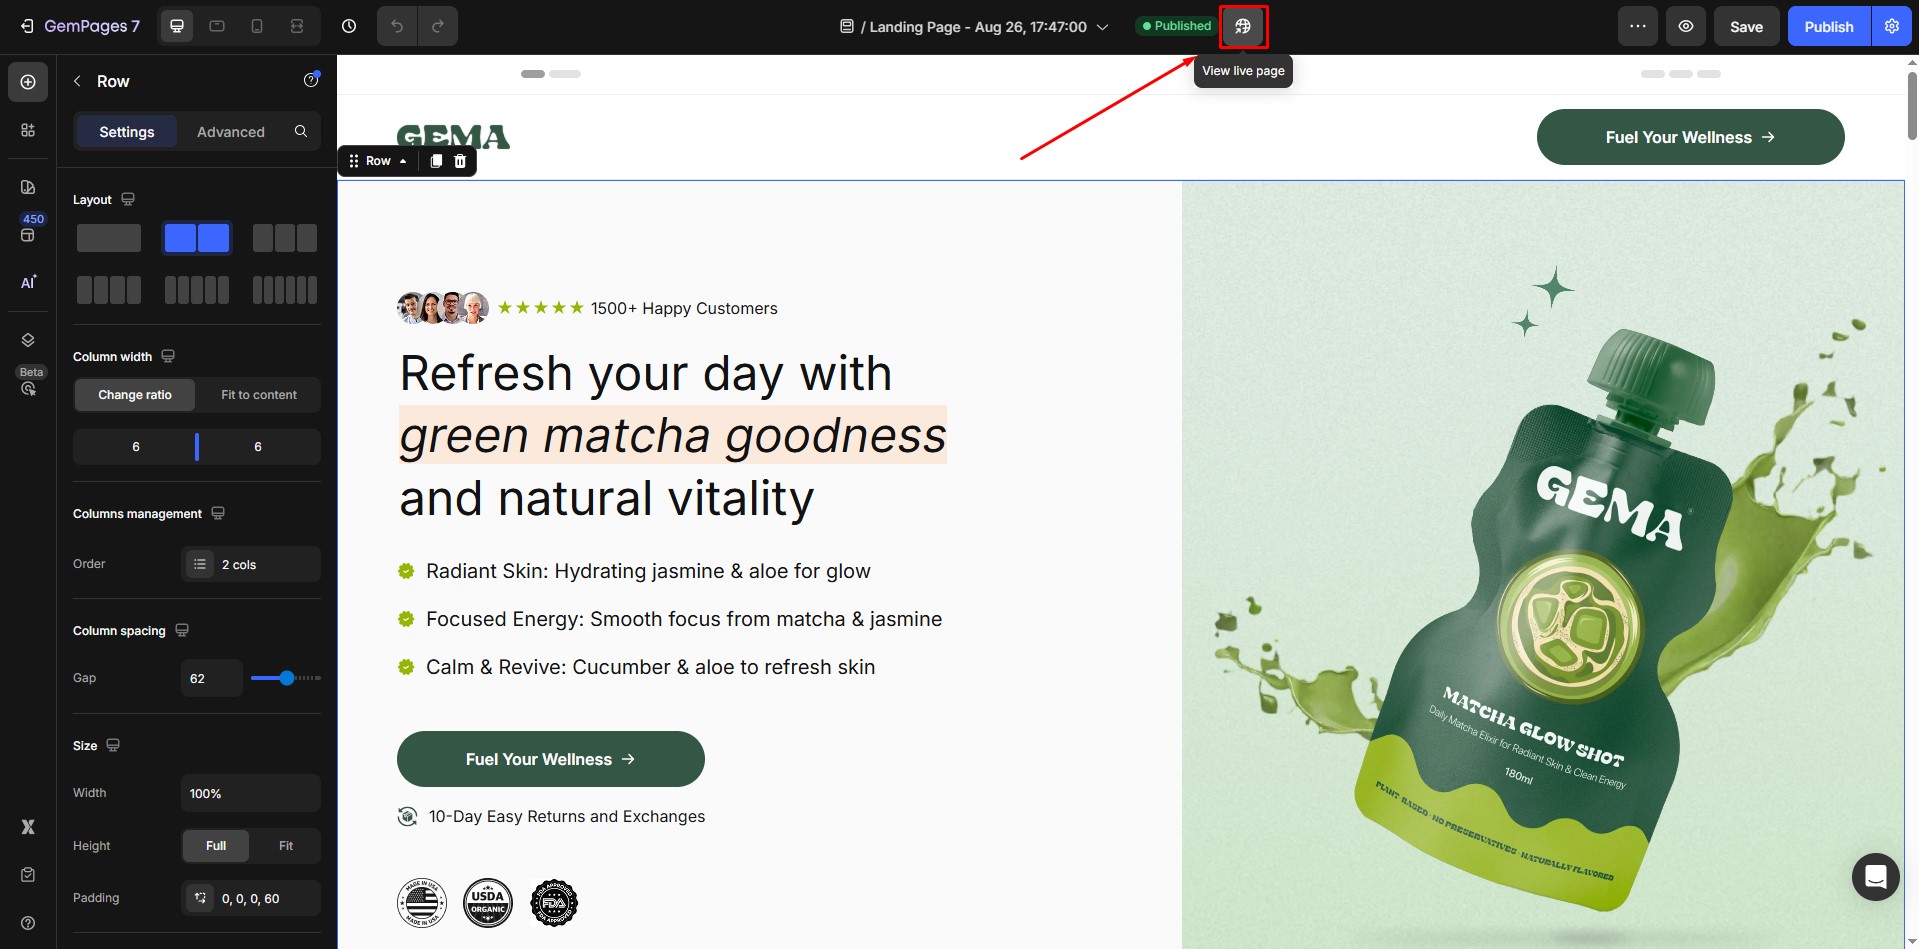
Task: Redo the last change
Action: tap(438, 26)
